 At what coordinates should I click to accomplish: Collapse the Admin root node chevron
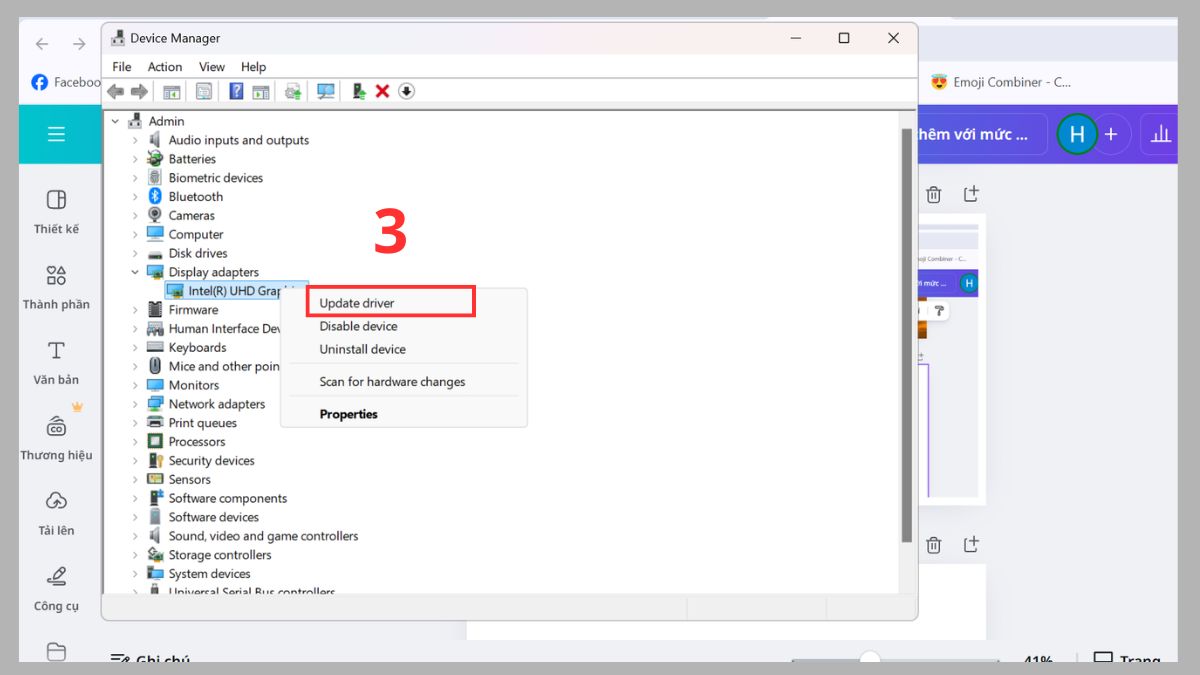click(x=115, y=121)
